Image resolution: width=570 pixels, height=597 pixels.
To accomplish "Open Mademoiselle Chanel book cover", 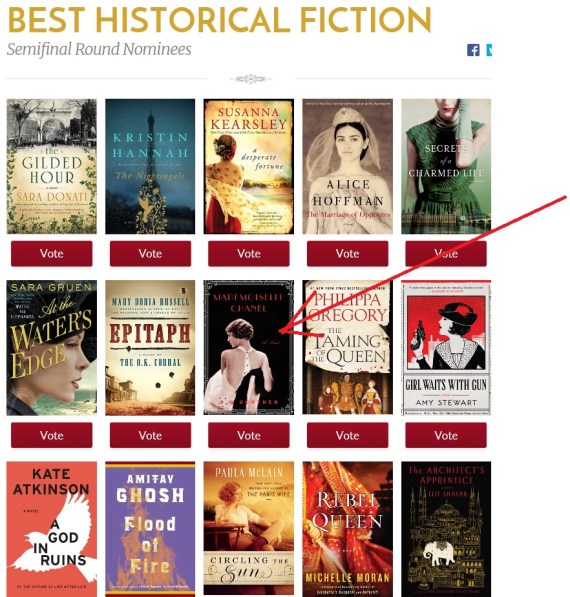I will 249,347.
